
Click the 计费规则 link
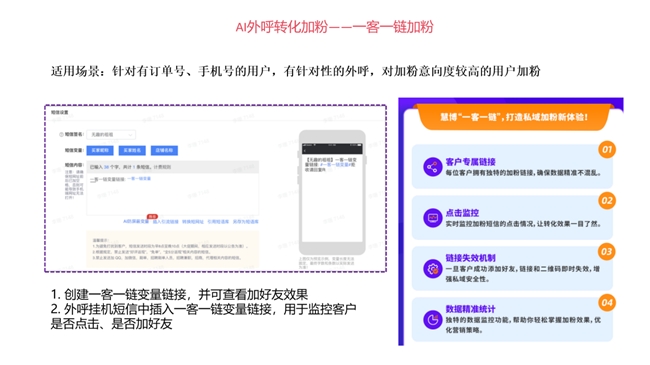[x=162, y=167]
